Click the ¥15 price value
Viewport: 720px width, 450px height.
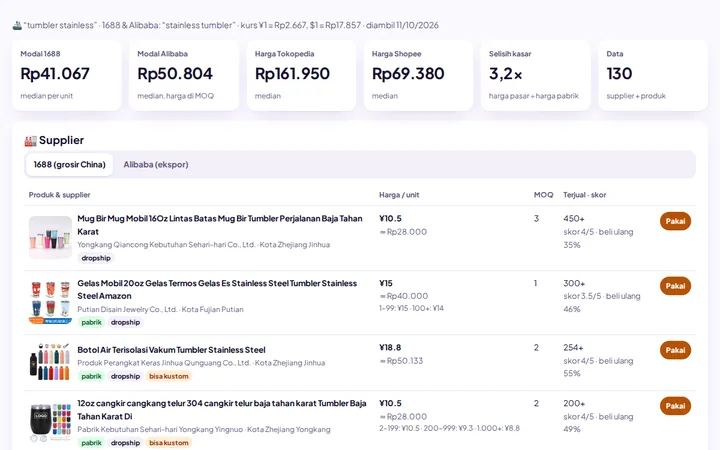386,283
